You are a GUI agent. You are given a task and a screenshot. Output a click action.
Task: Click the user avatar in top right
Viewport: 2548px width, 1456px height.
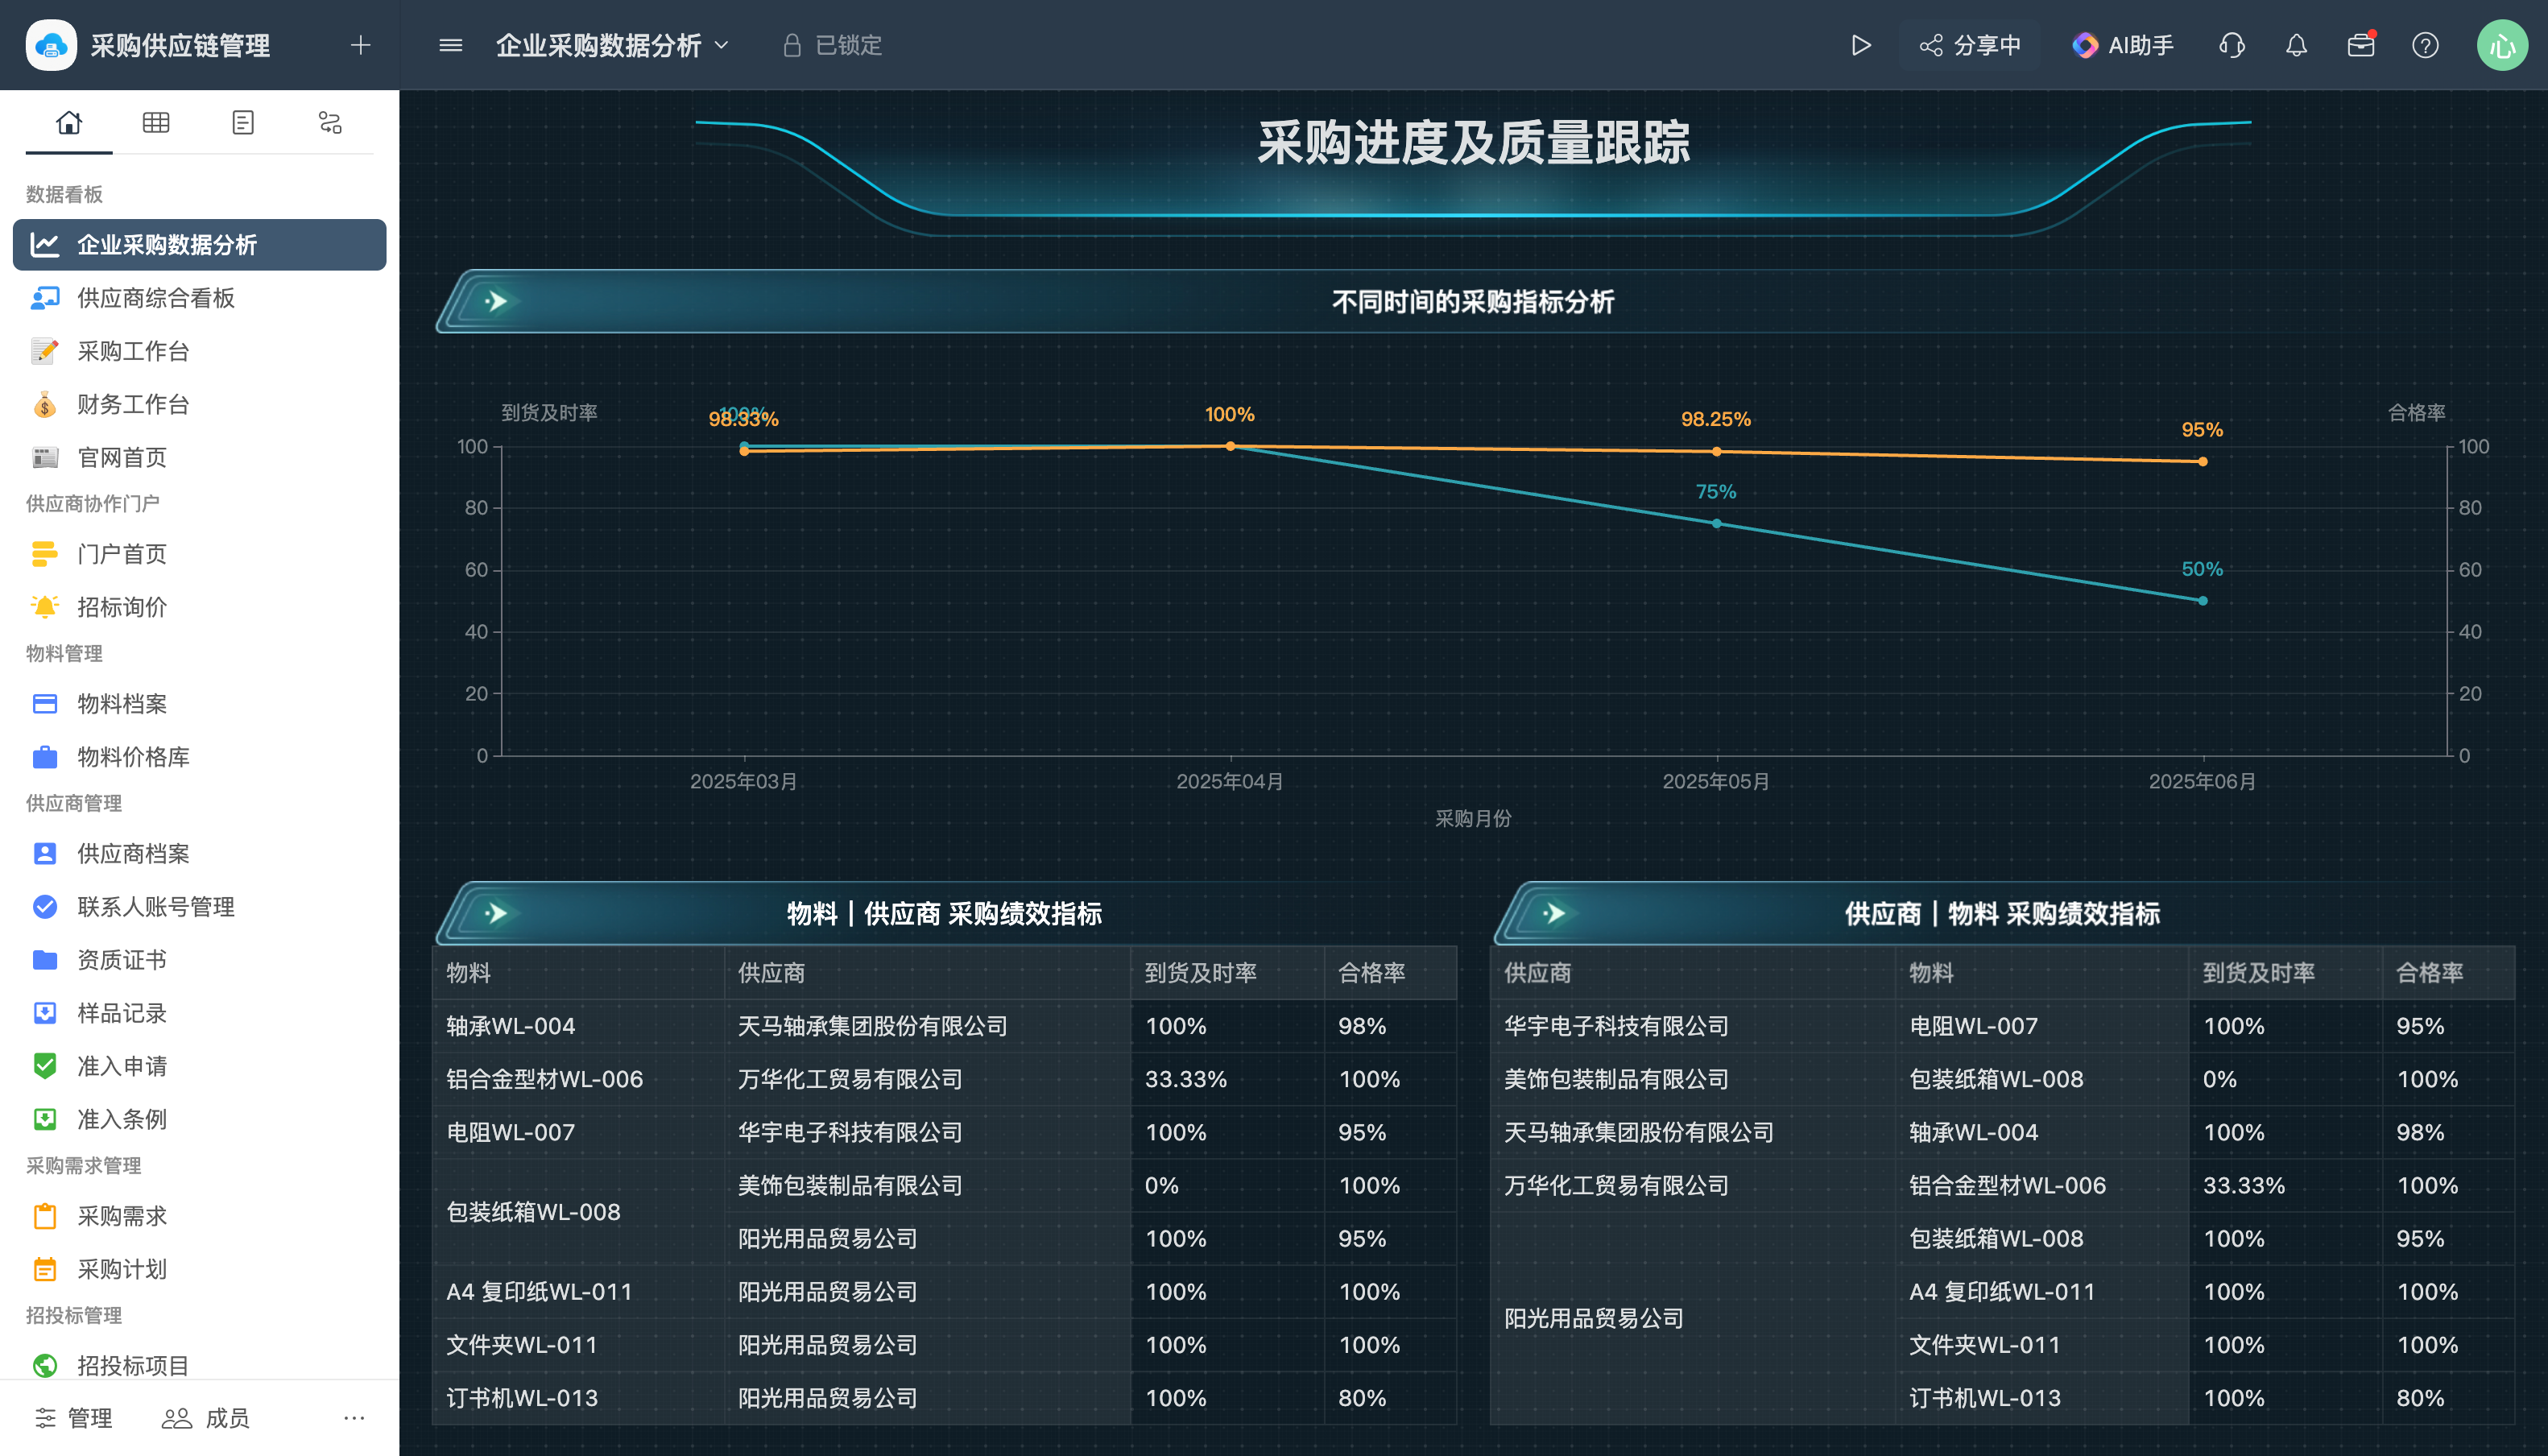2502,45
